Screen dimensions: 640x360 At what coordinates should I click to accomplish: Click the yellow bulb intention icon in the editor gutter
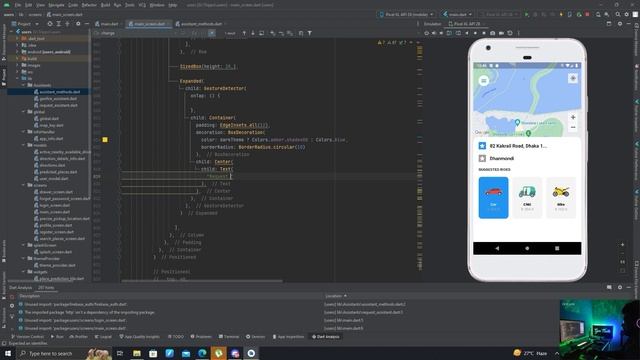pyautogui.click(x=105, y=140)
